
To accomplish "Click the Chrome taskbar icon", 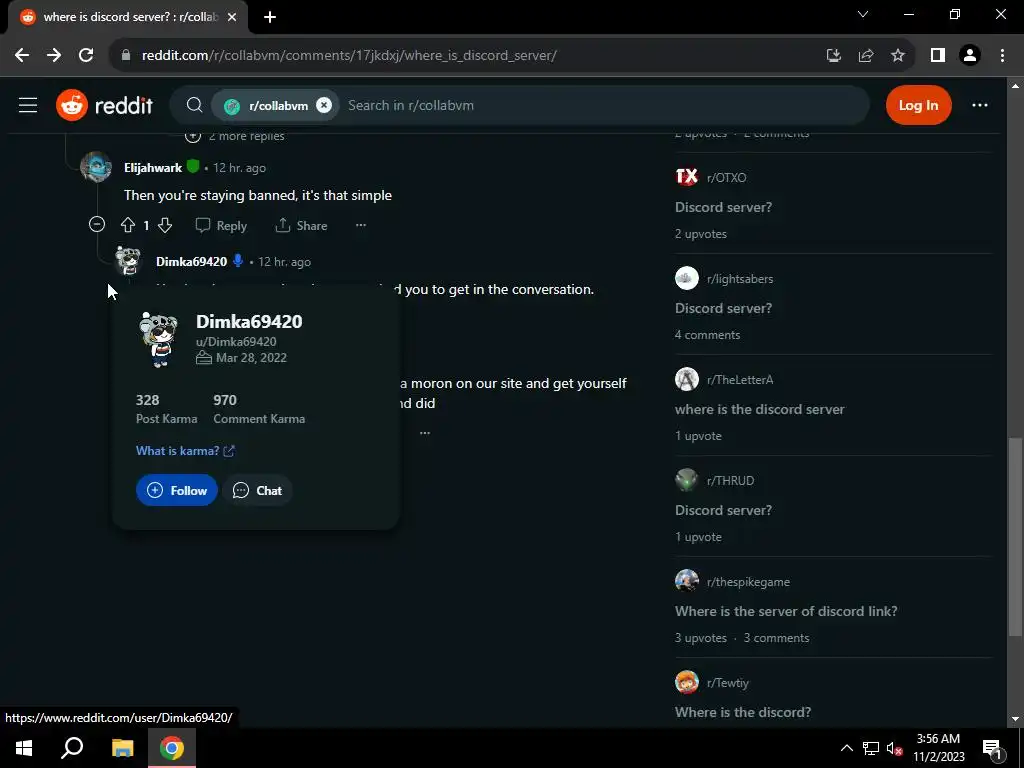I will click(x=172, y=748).
